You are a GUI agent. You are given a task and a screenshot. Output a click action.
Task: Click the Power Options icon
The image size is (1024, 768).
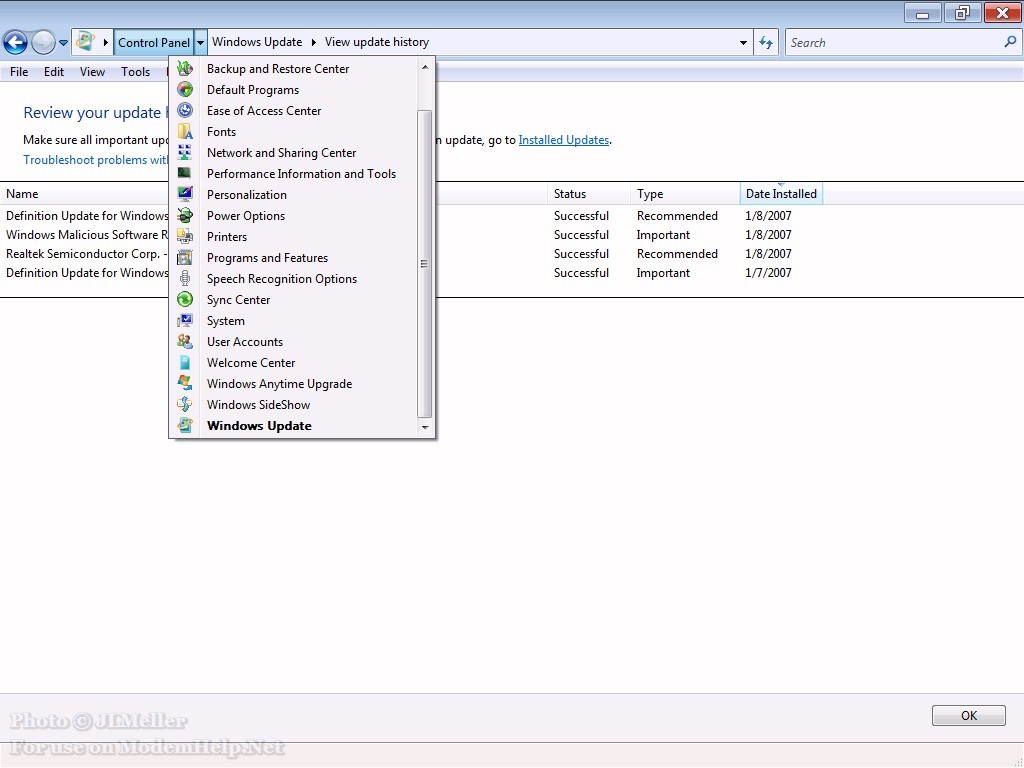click(x=185, y=216)
